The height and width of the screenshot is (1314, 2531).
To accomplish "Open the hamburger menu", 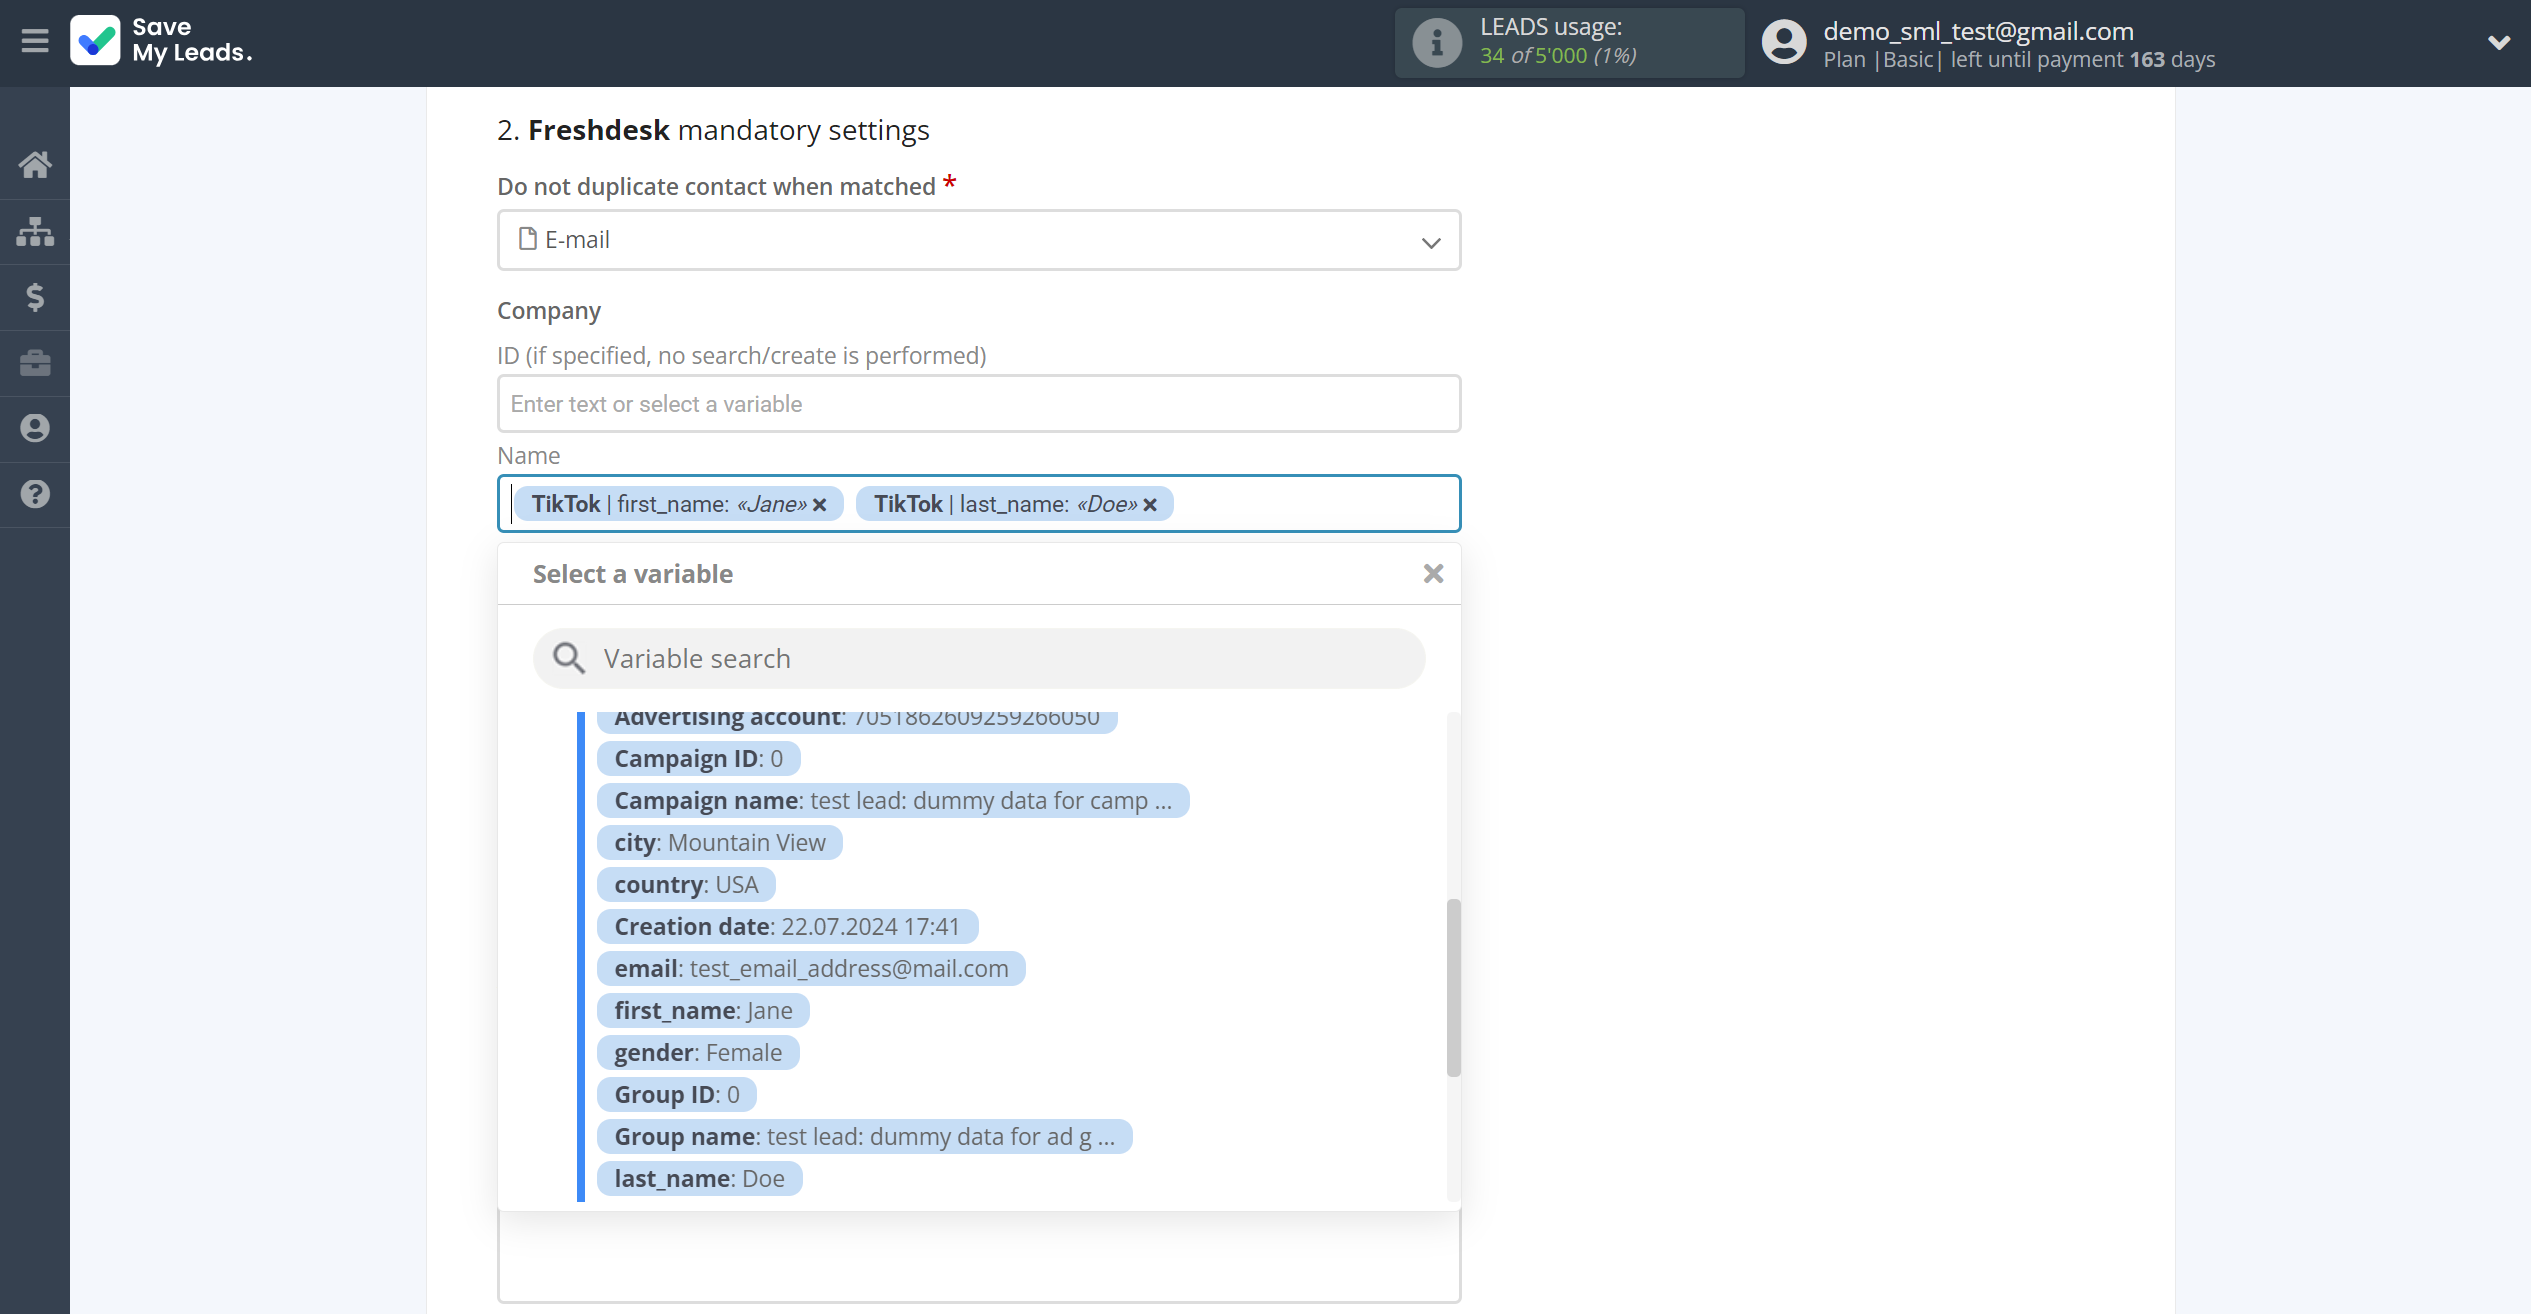I will coord(35,41).
